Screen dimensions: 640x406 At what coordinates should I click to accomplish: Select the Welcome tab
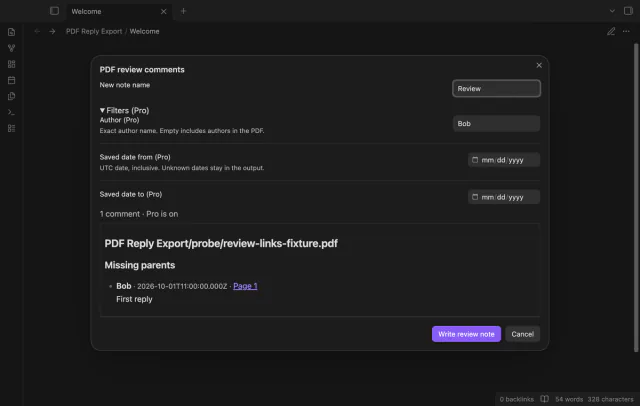118,11
